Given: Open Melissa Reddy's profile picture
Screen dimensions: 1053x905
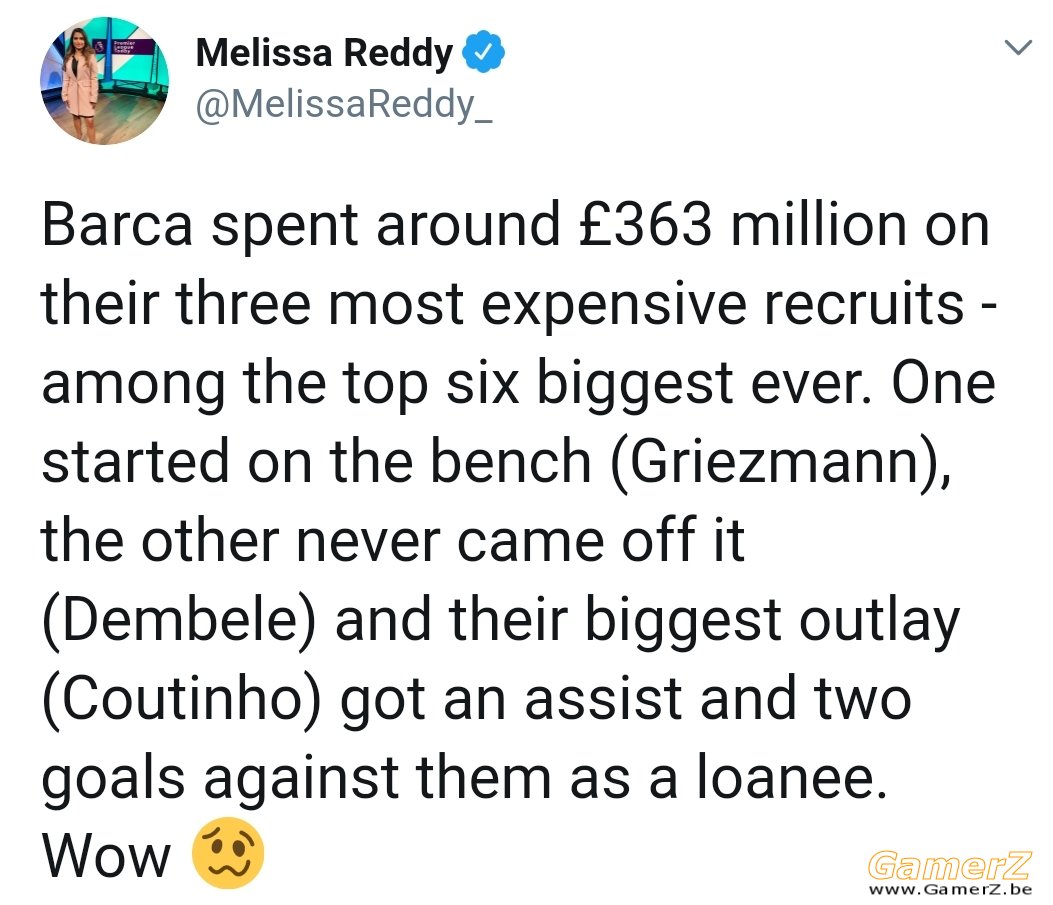Looking at the screenshot, I should tap(105, 81).
